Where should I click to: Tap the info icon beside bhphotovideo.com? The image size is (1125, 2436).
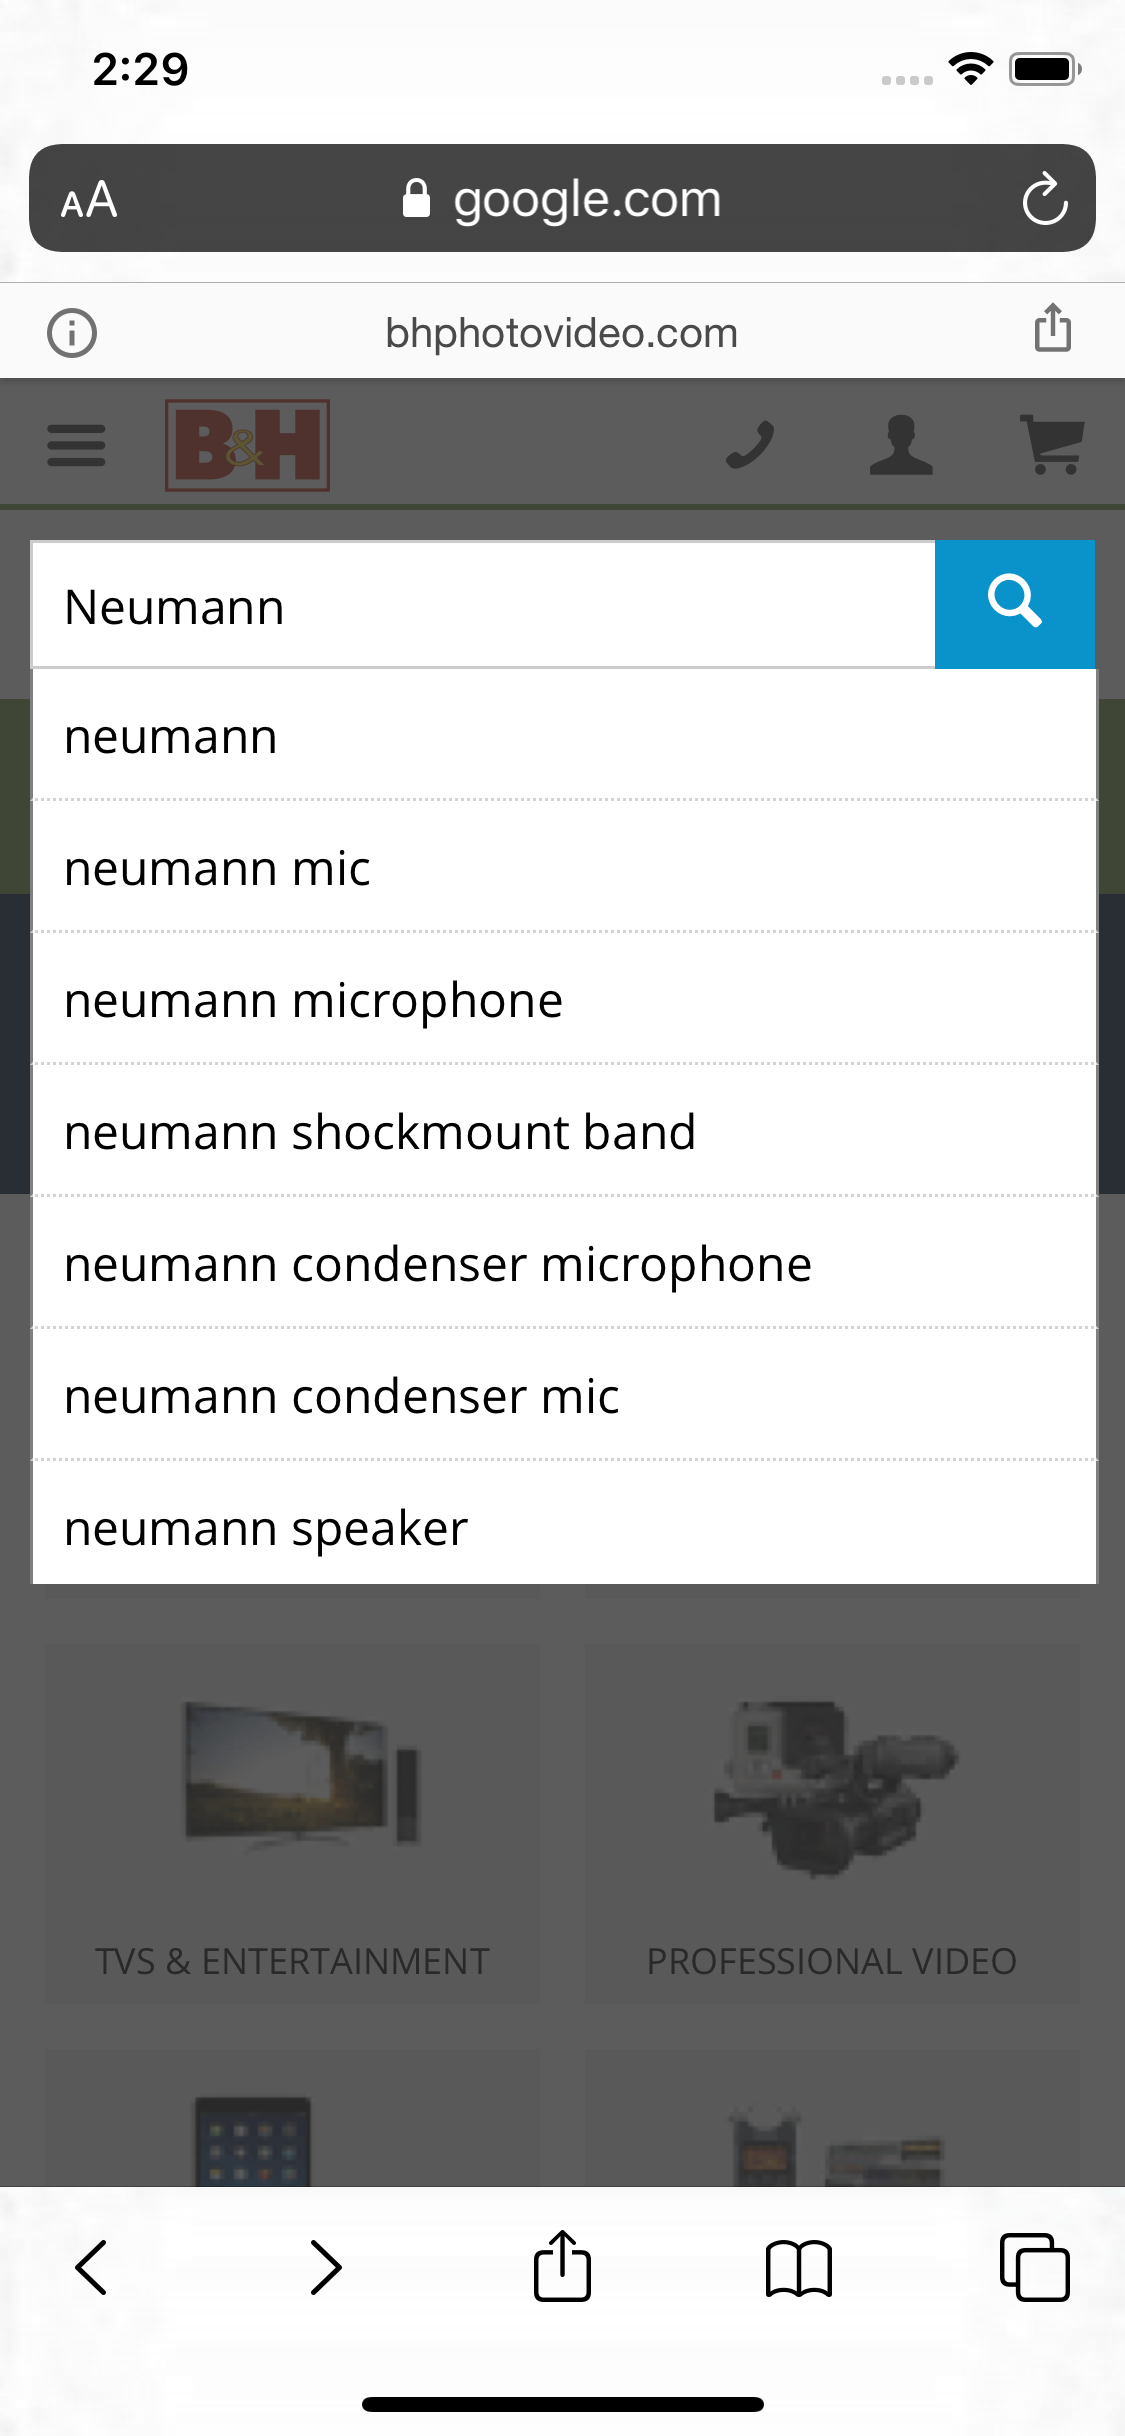[x=72, y=333]
